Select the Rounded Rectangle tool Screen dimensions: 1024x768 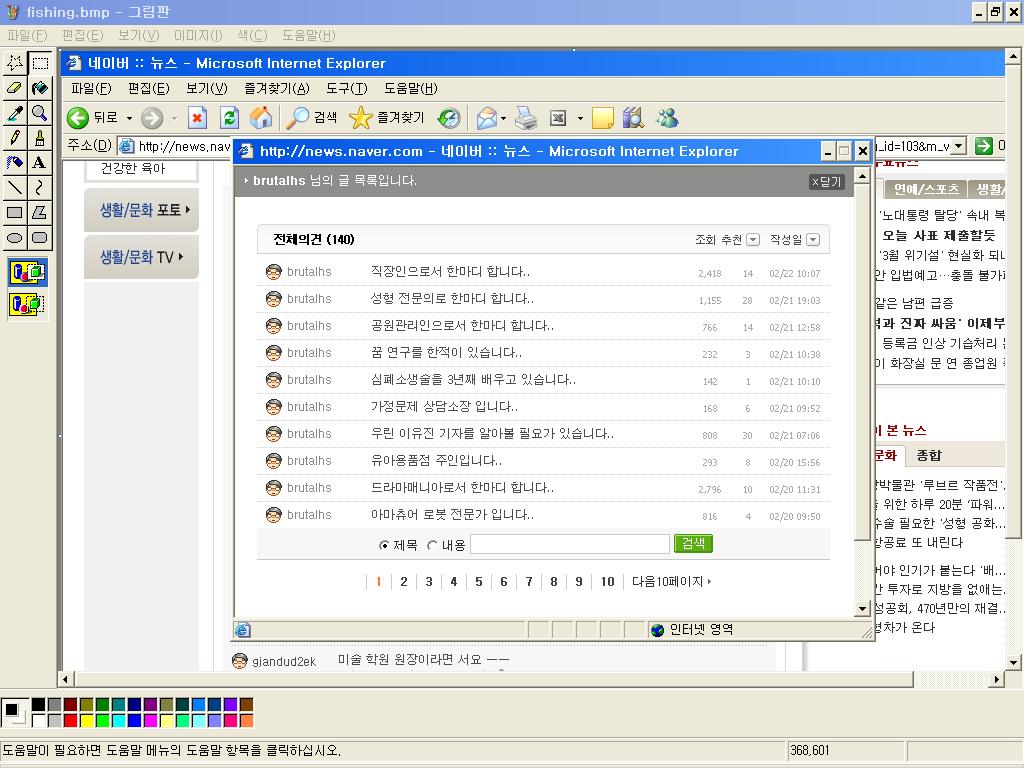[40, 237]
